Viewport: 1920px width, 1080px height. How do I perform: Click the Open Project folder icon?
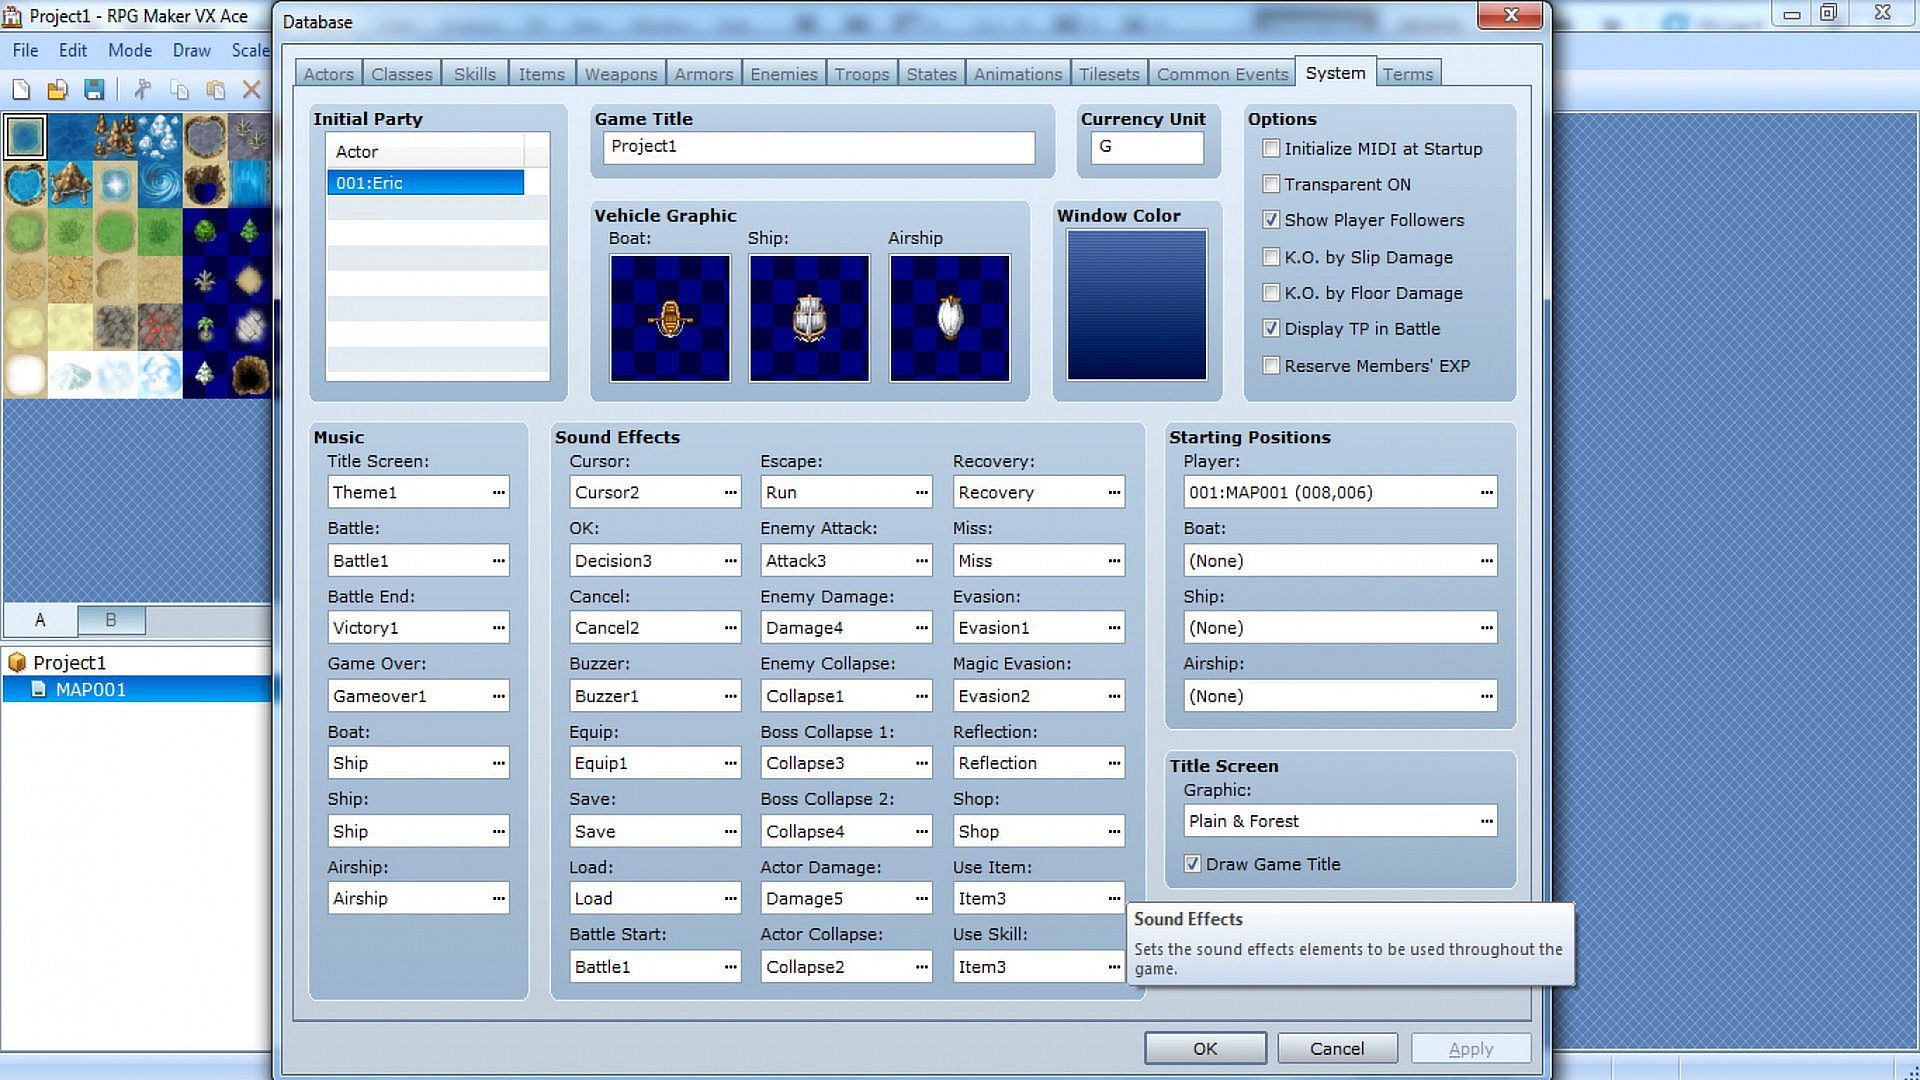pos(57,90)
